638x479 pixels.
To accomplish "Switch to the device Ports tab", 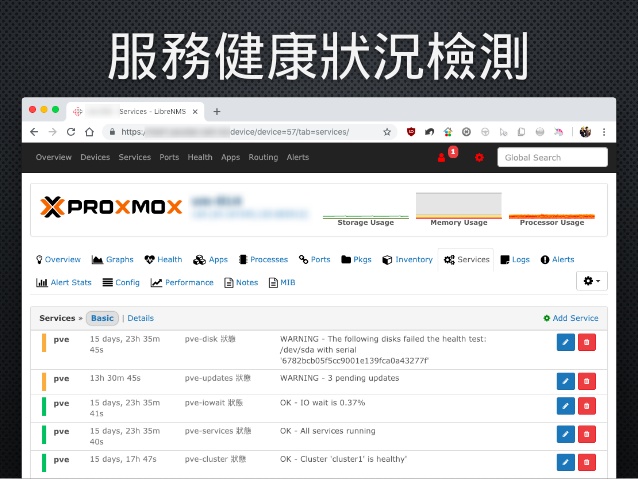I will pyautogui.click(x=315, y=260).
